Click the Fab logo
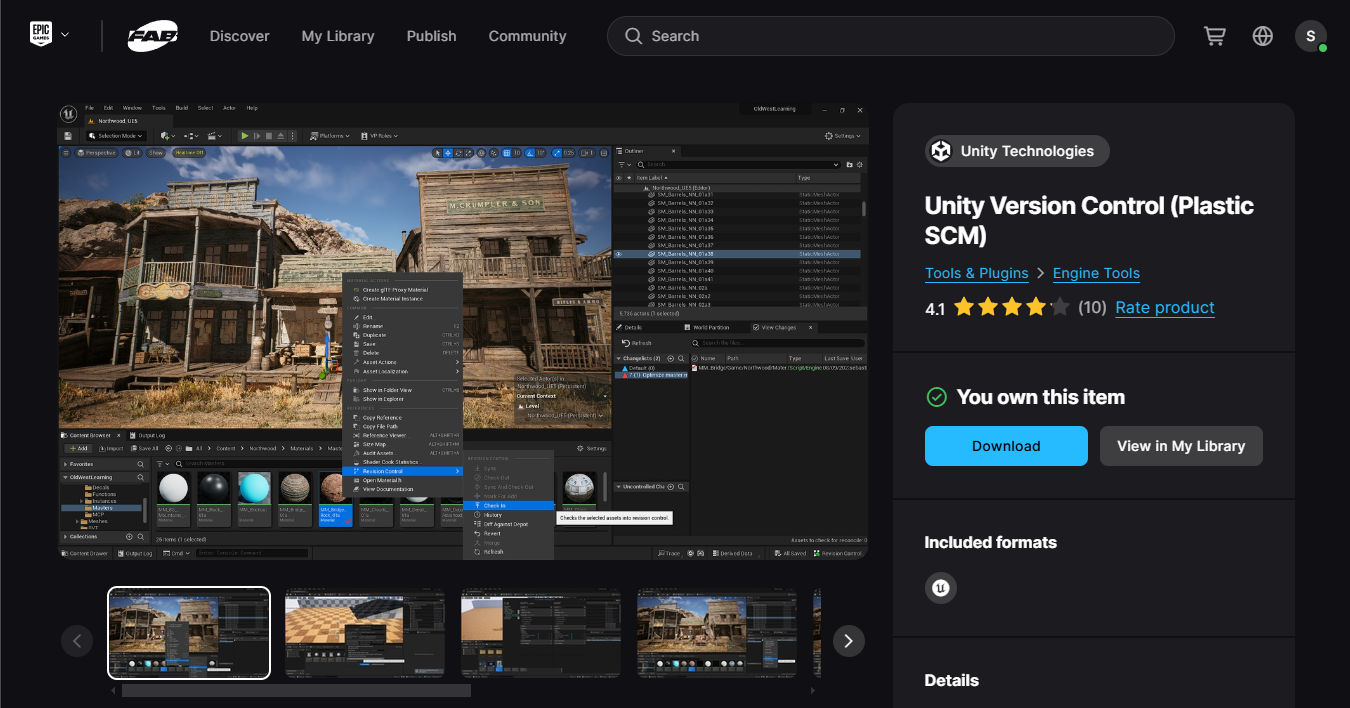 coord(153,37)
